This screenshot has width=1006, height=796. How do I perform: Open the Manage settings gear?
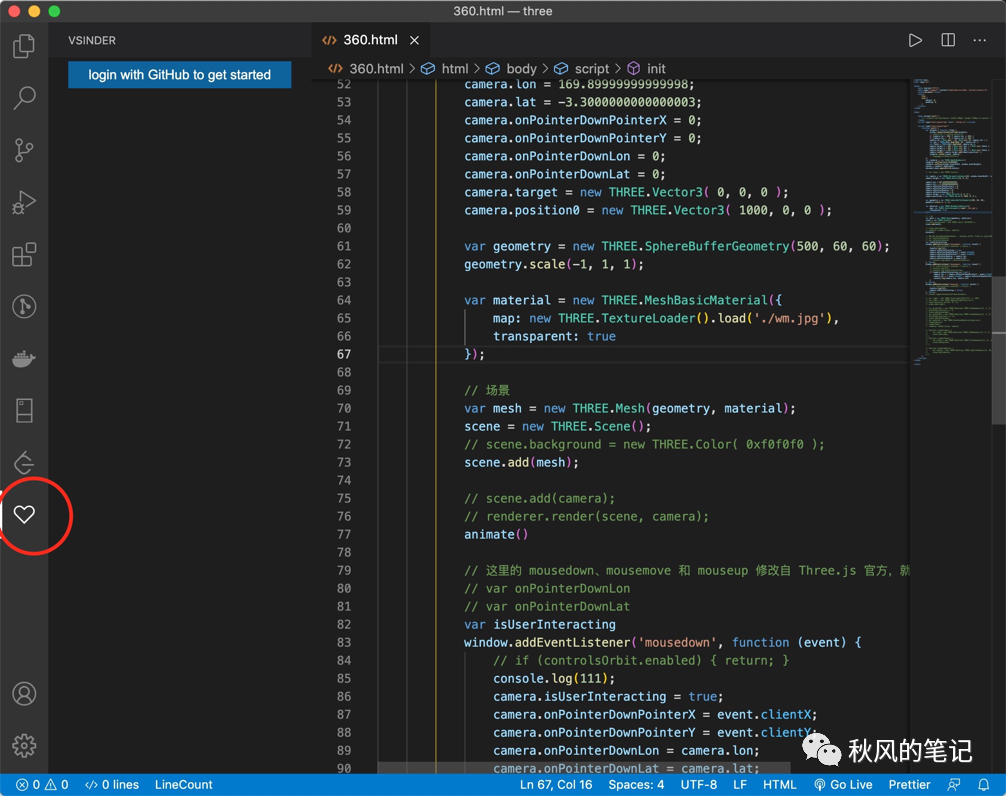point(24,746)
